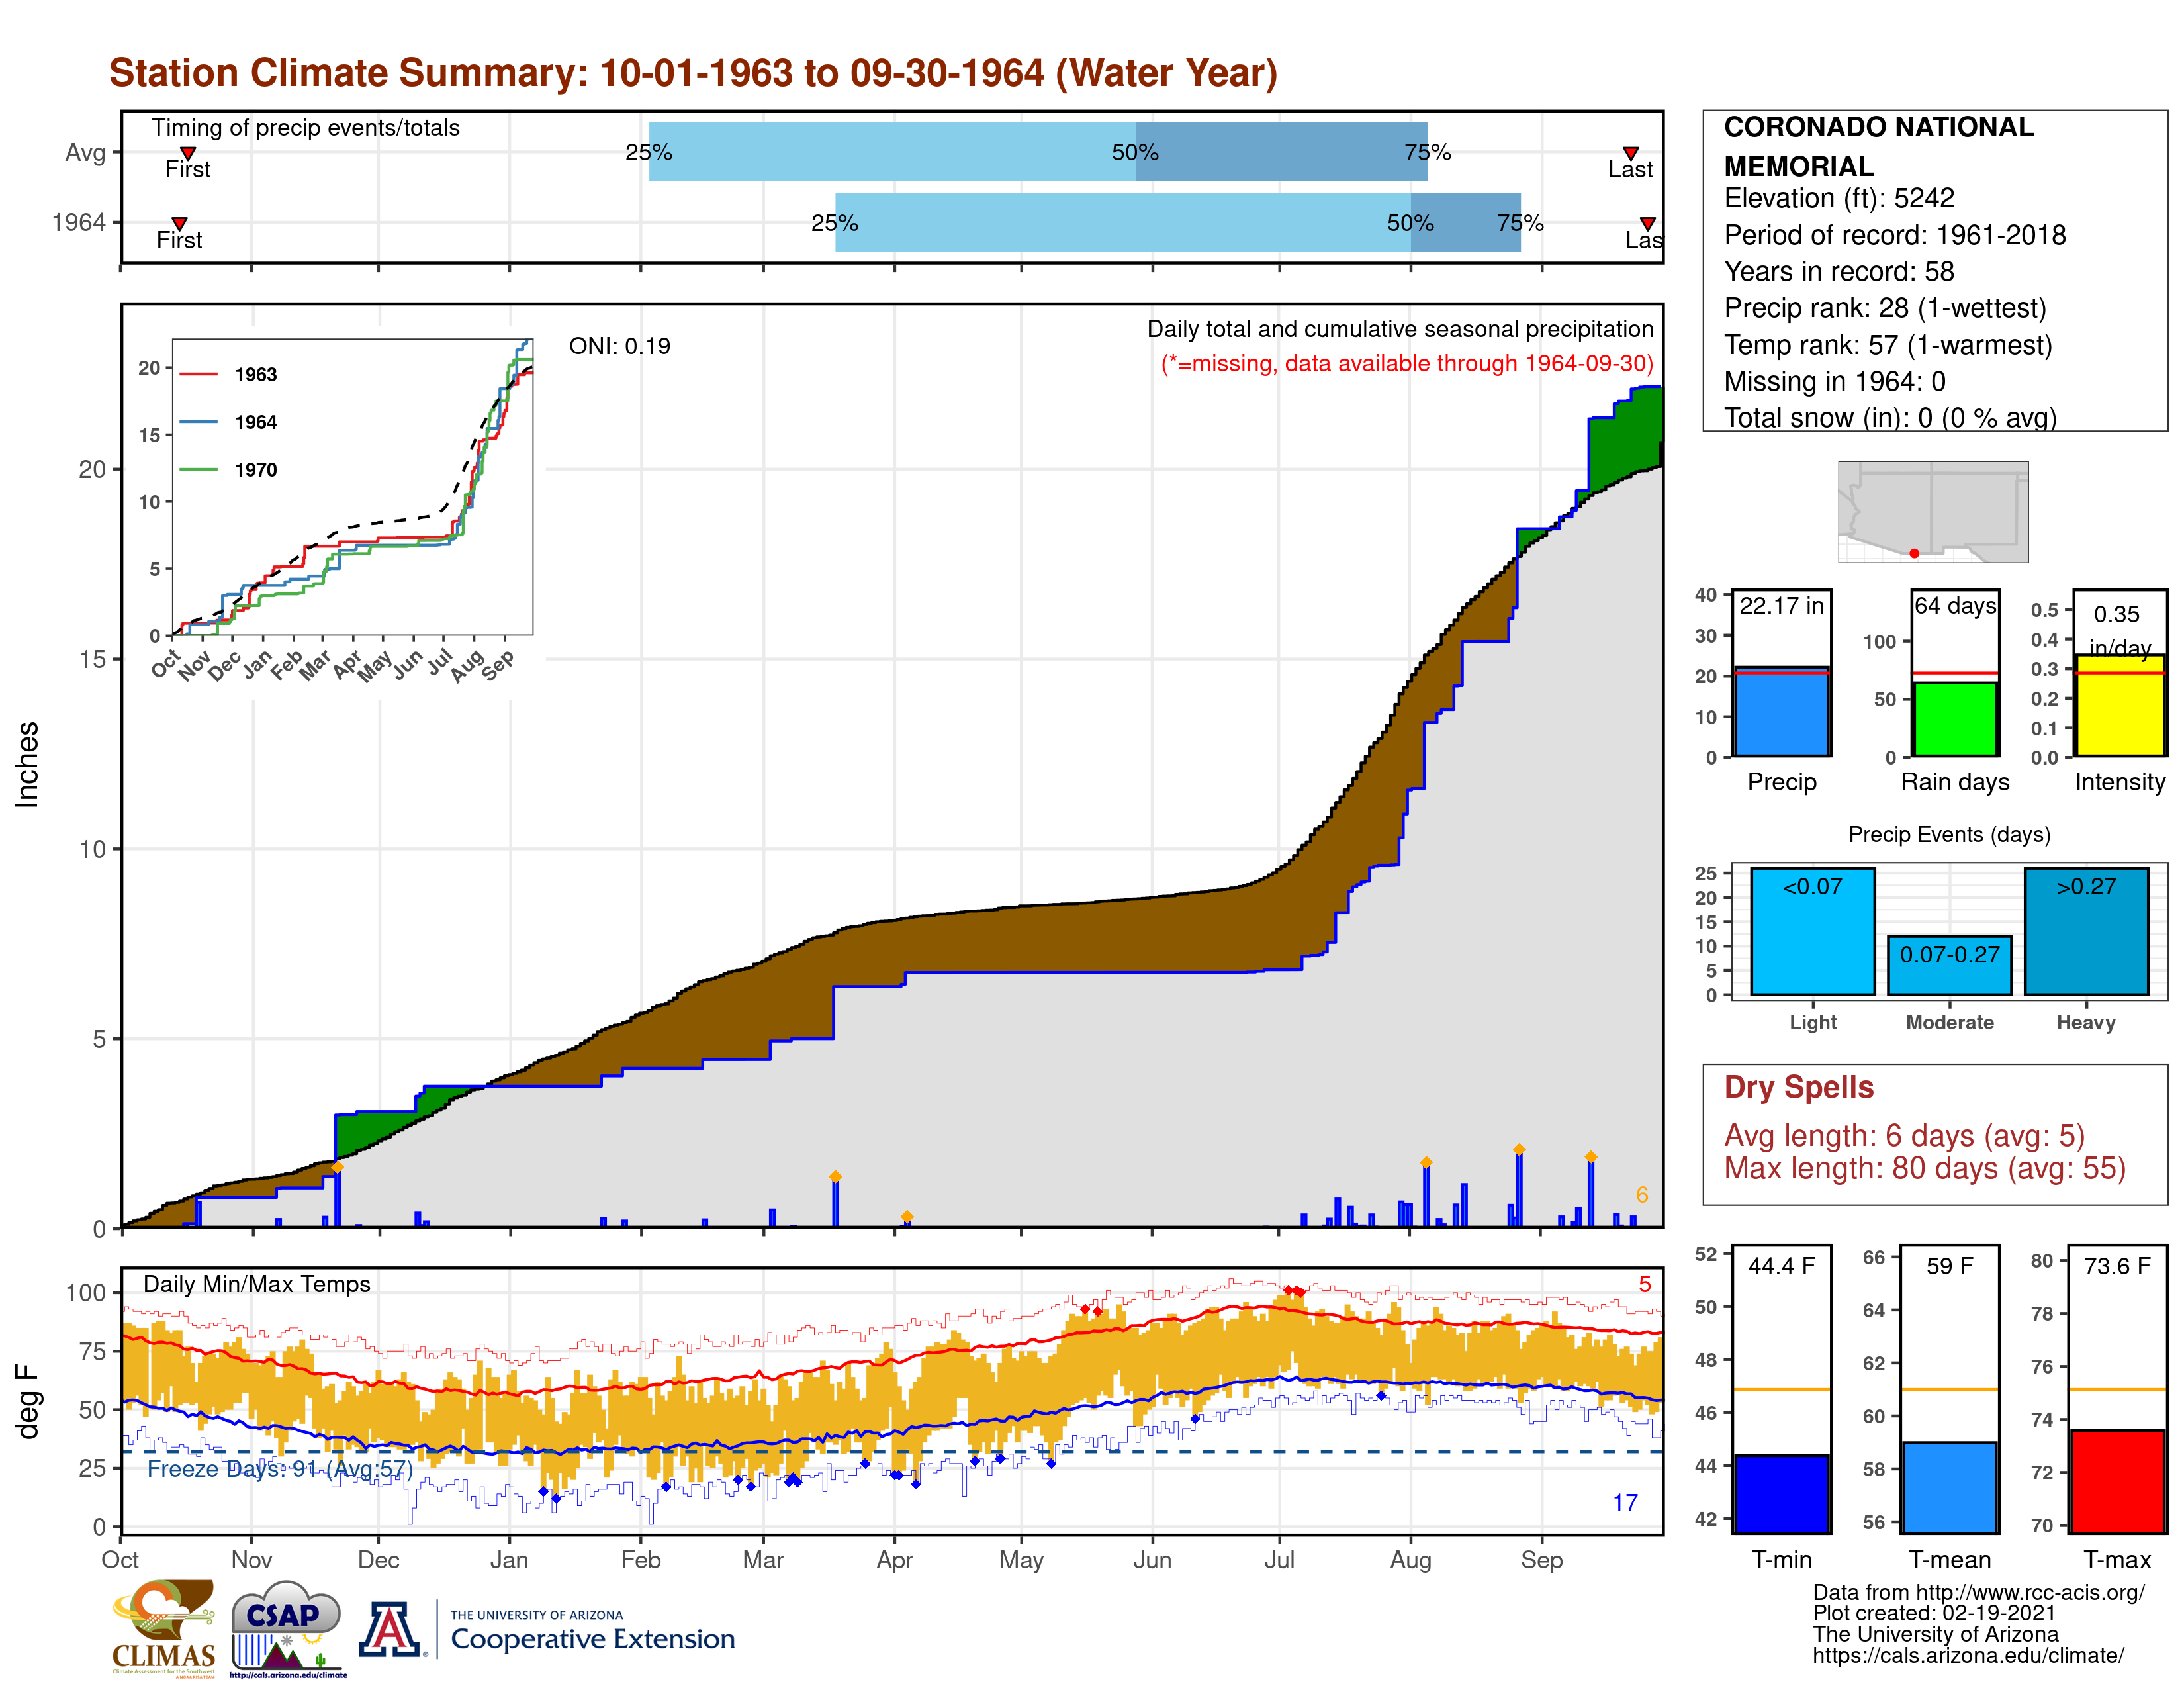Click the blue Precip total bar
Screen dimensions: 2184x1688
tap(1781, 711)
